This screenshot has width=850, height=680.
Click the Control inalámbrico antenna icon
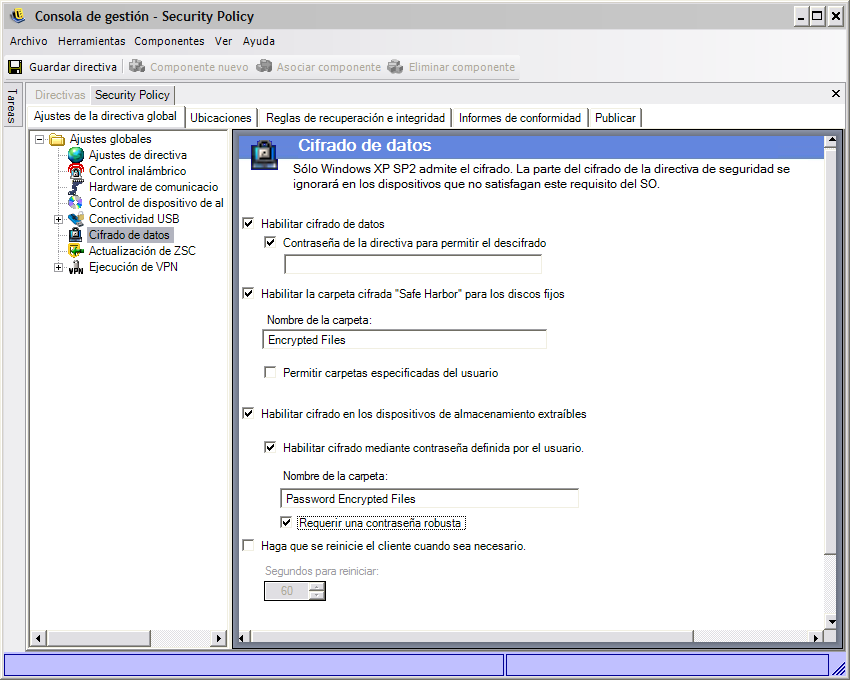click(76, 171)
